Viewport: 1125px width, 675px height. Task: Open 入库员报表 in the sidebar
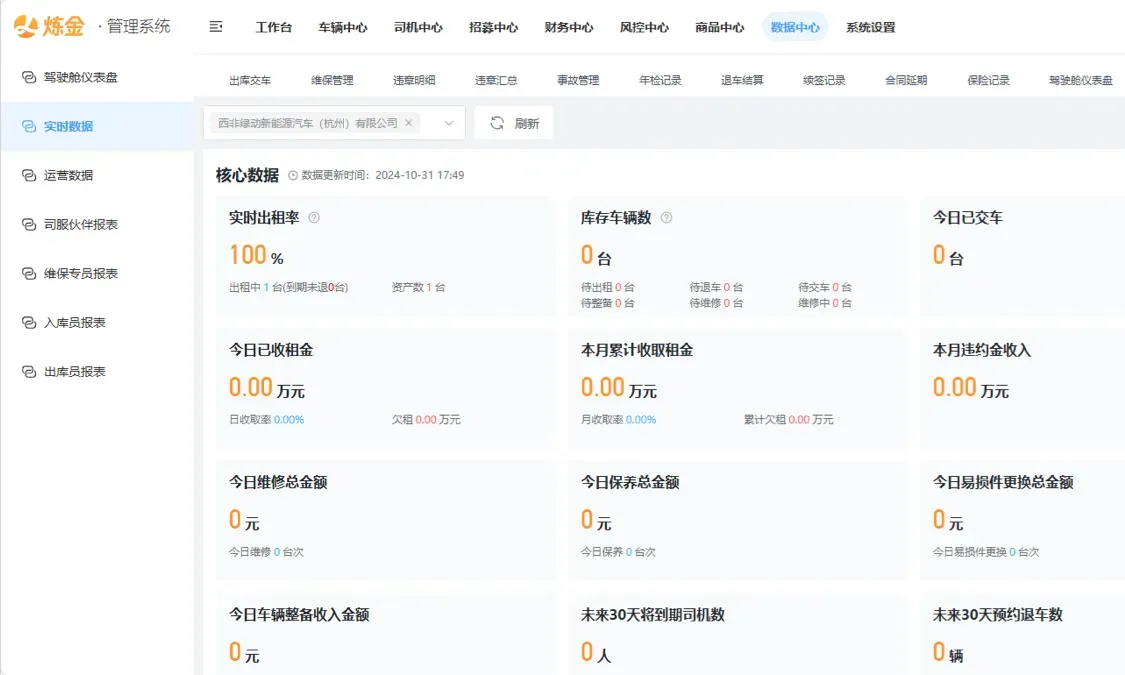click(x=74, y=322)
